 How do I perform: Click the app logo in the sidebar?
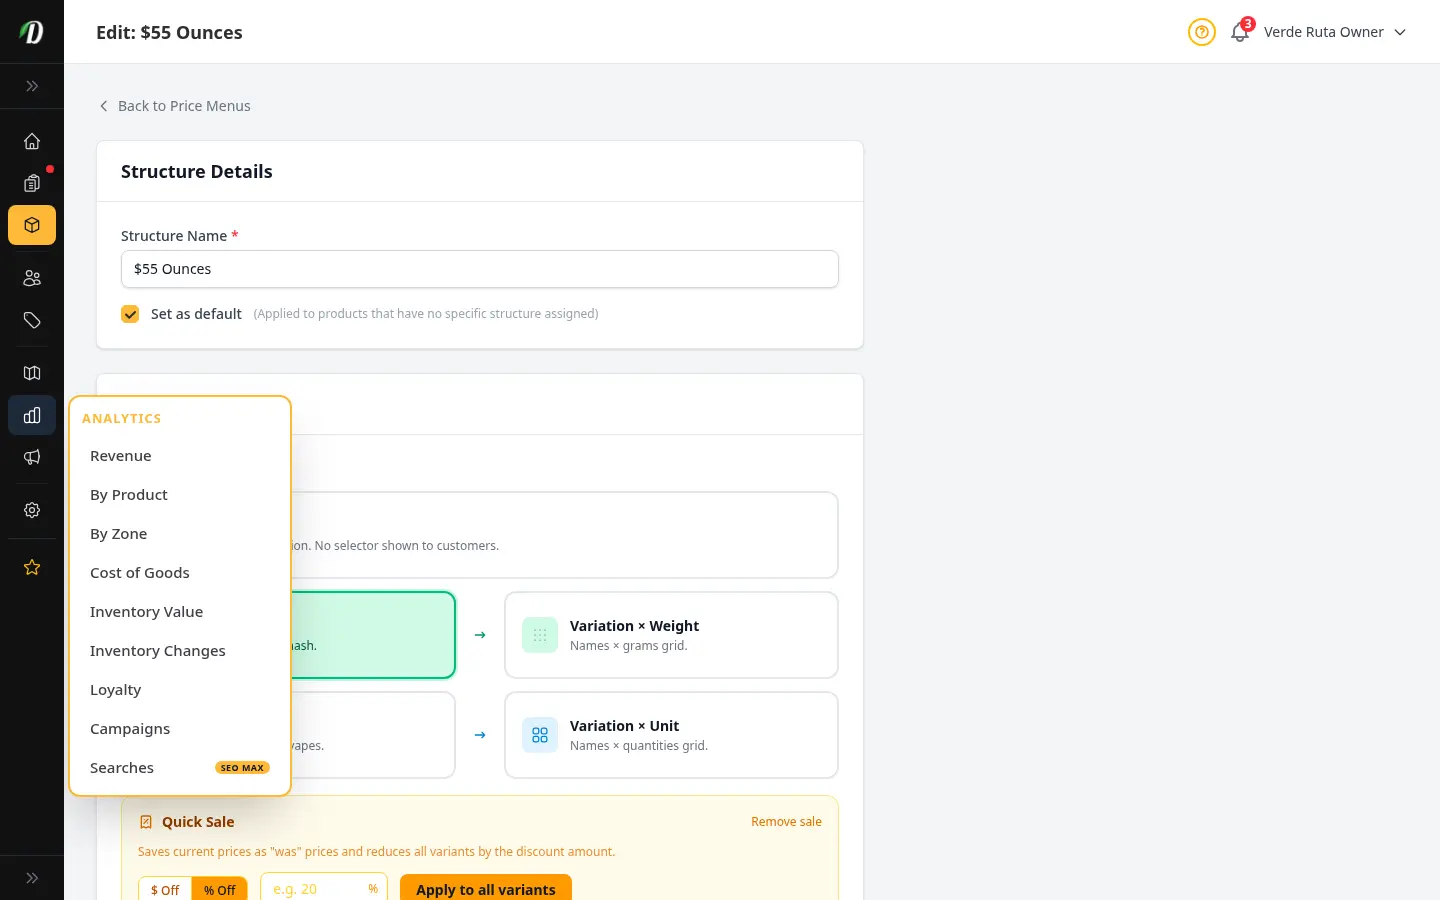pos(32,32)
